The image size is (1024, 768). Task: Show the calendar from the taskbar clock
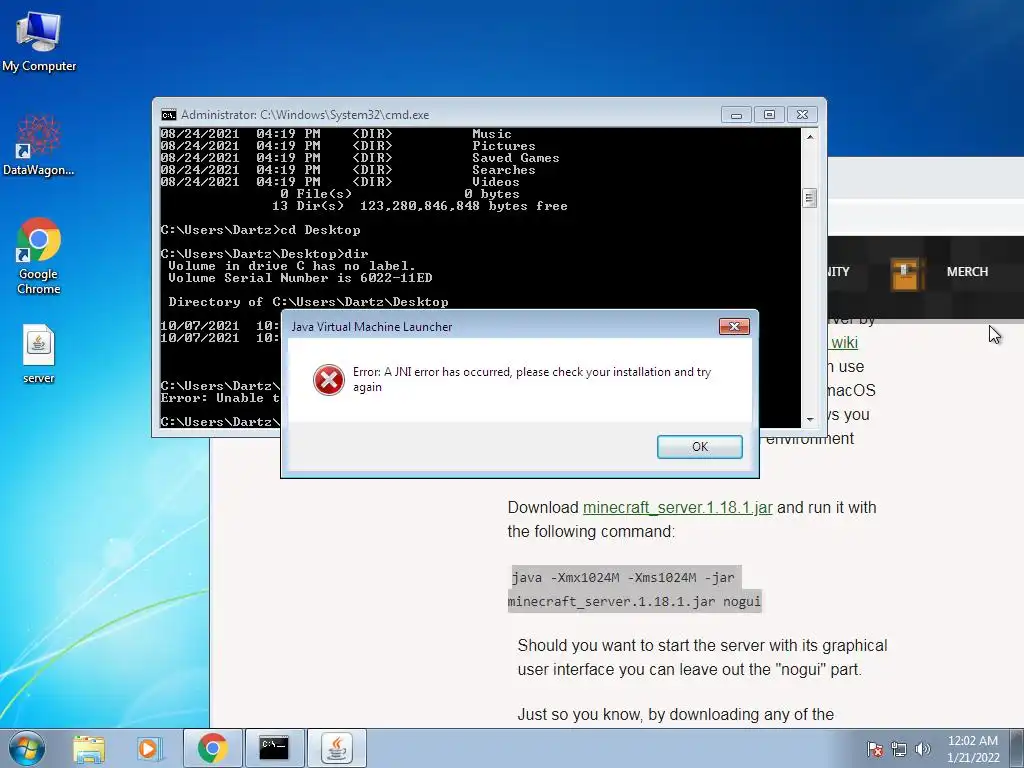coord(973,748)
